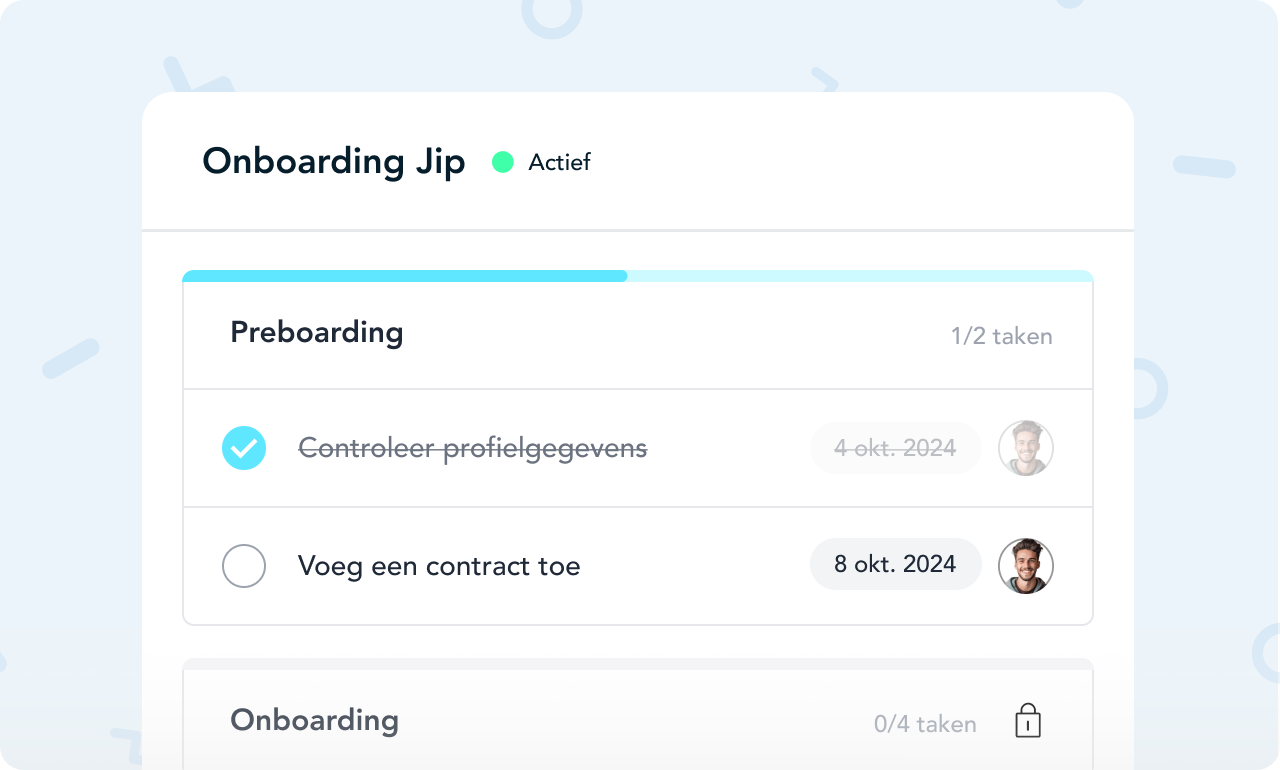Click the 0/4 taken counter

(925, 724)
